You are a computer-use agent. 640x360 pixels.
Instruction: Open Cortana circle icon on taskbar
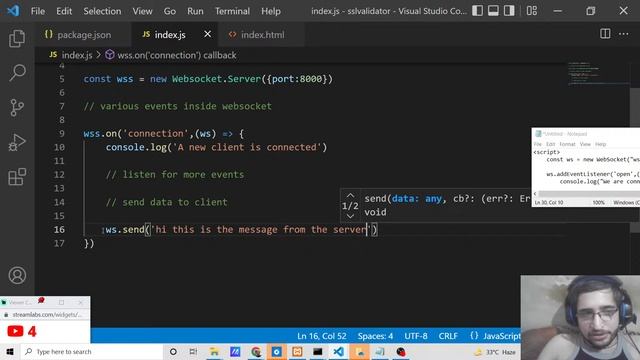[173, 352]
